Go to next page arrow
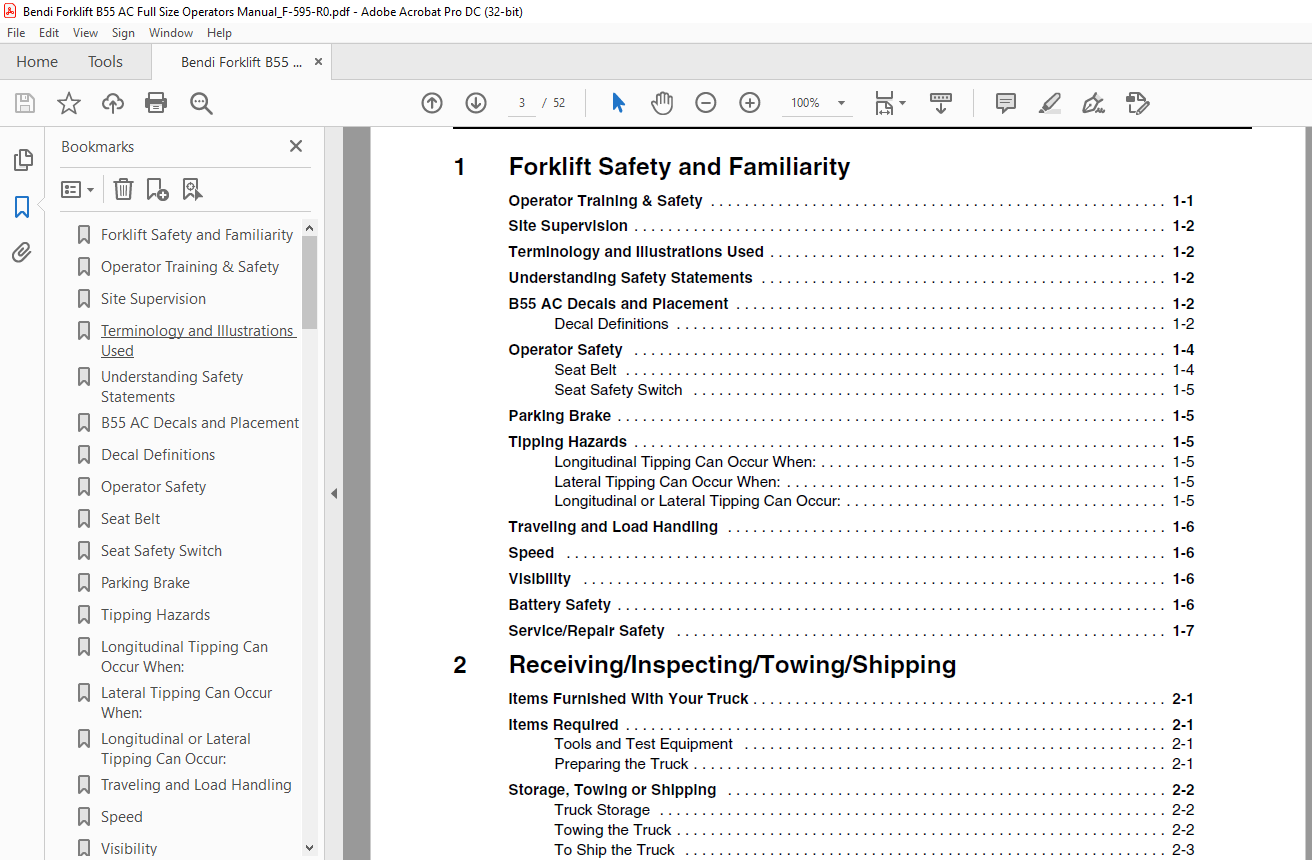The height and width of the screenshot is (860, 1312). [x=476, y=103]
